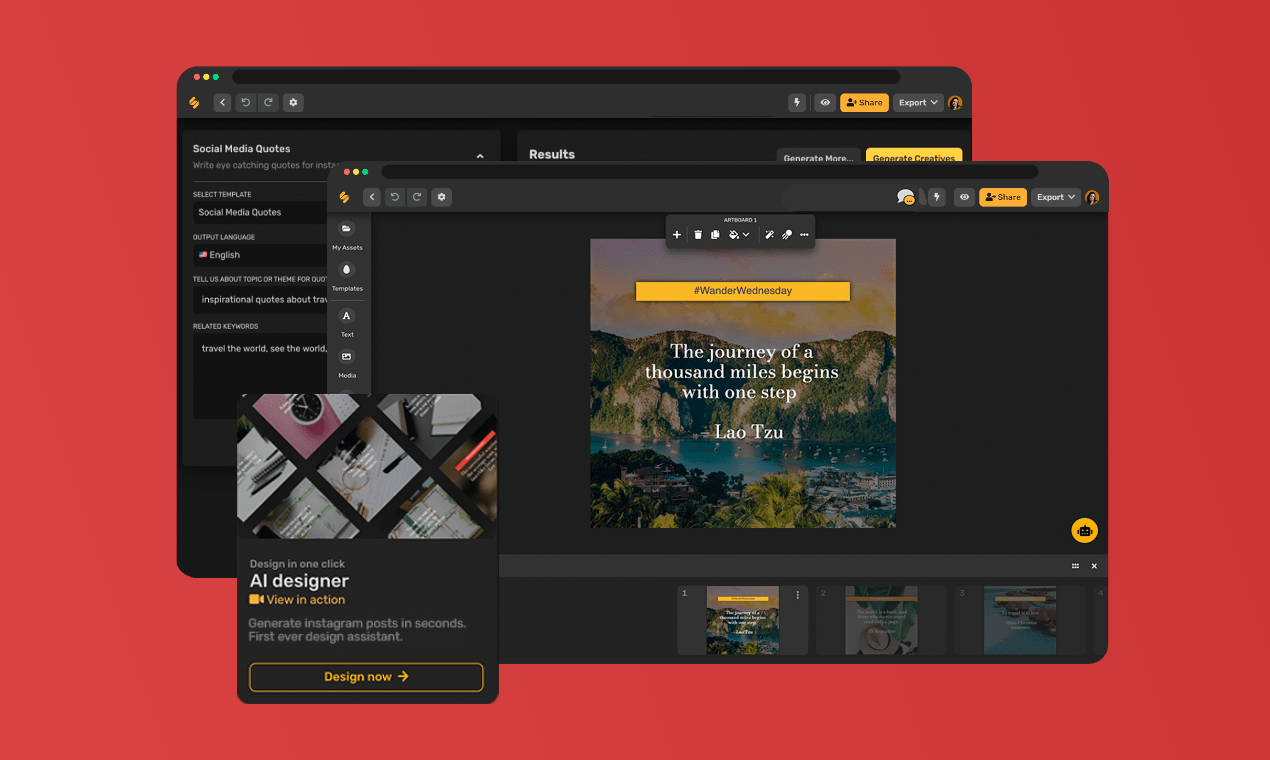The image size is (1270, 760).
Task: Open My Assets in the sidebar
Action: click(x=347, y=235)
